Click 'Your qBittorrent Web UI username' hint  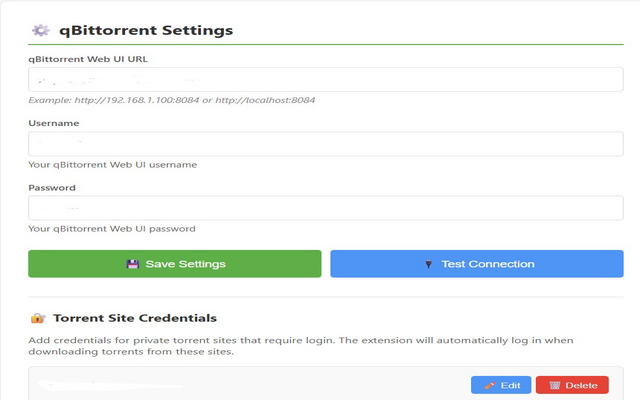pos(112,165)
